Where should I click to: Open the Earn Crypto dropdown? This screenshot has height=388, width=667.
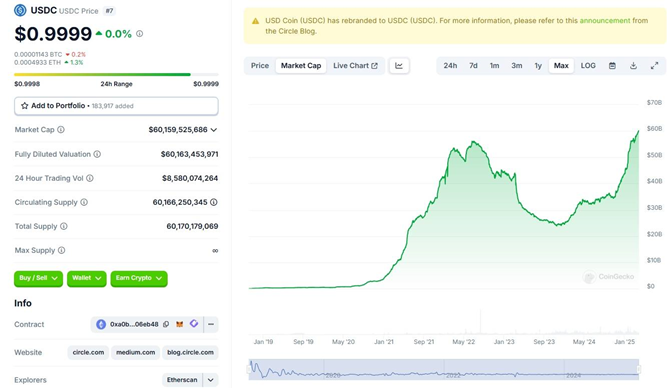click(x=139, y=278)
